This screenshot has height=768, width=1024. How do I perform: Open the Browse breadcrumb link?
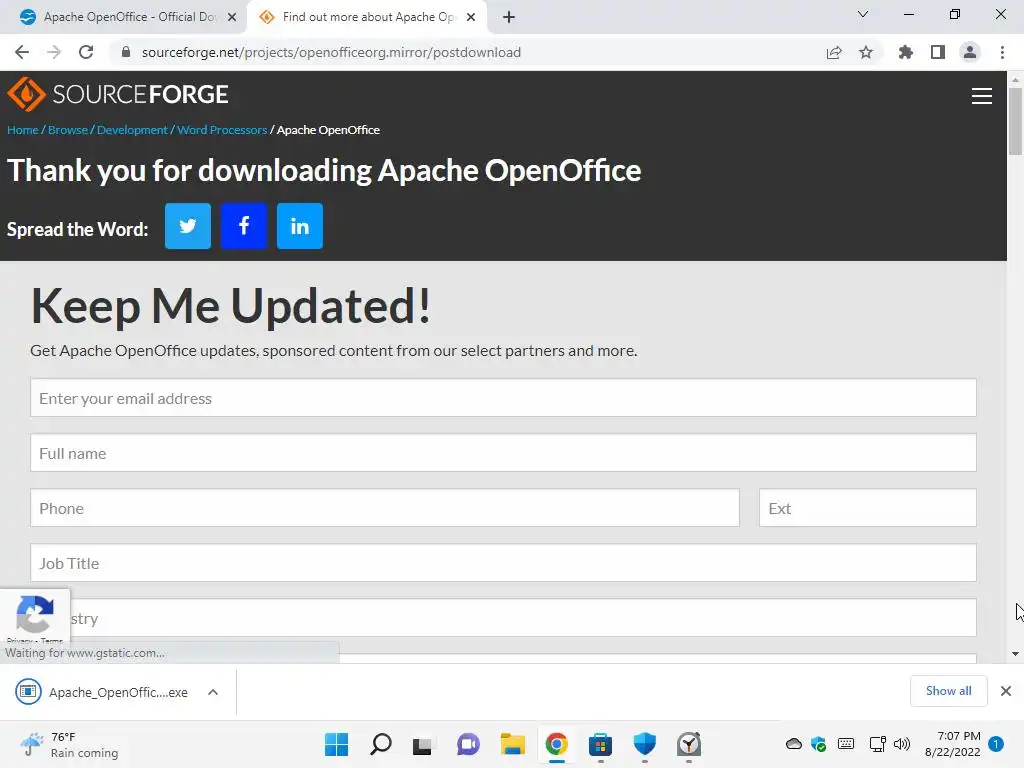click(x=68, y=130)
